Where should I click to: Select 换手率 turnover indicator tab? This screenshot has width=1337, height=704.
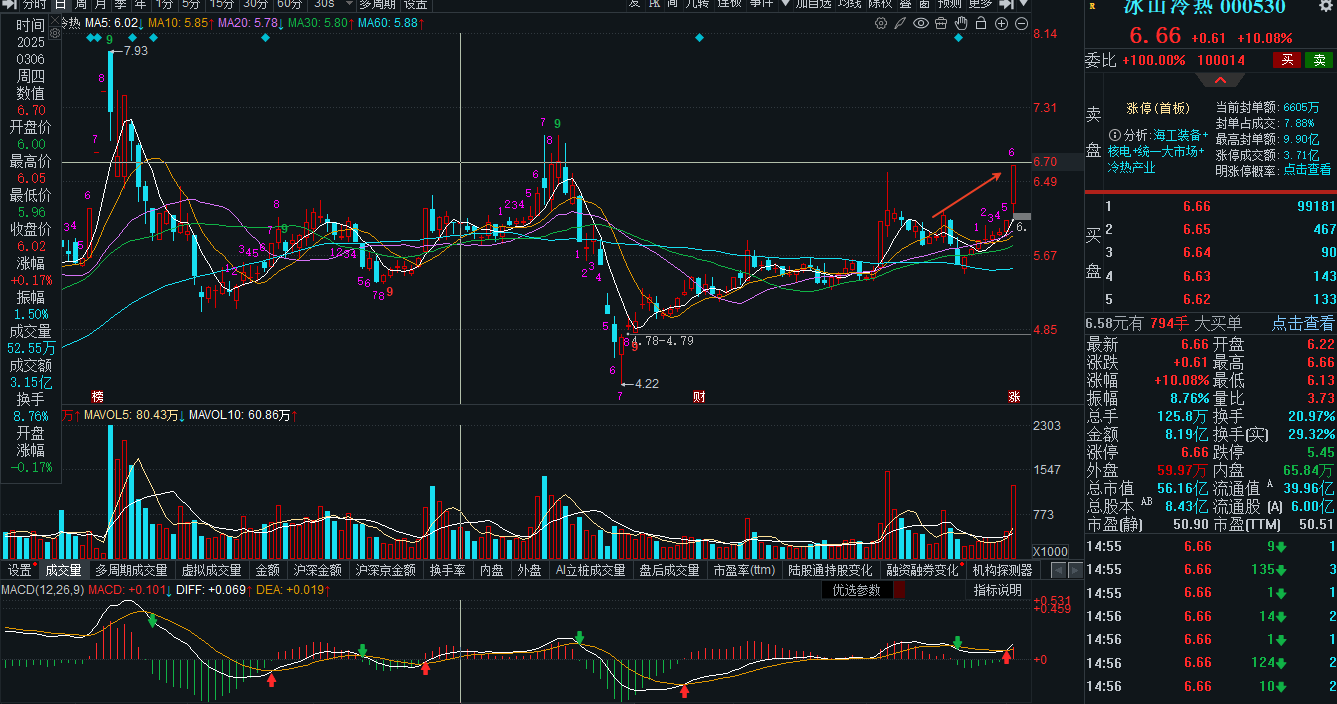coord(447,570)
